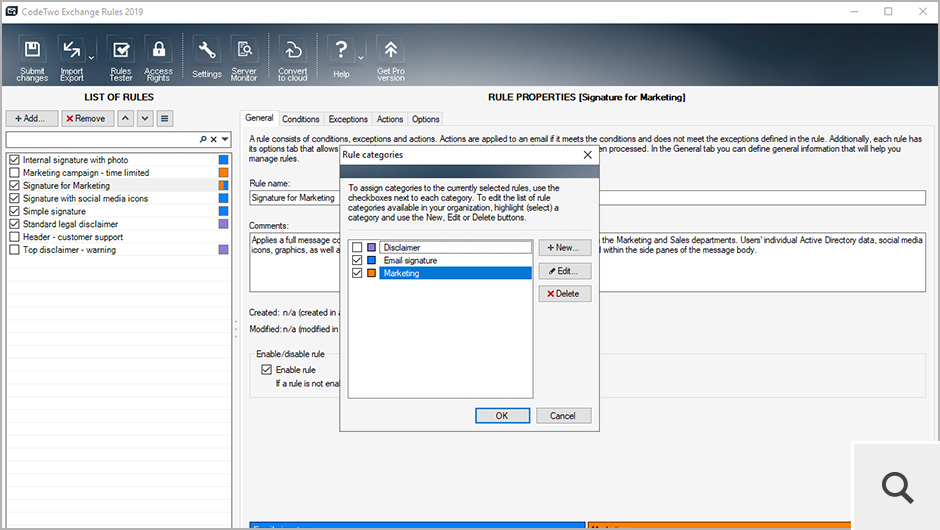Switch to the Options tab
940x530 pixels.
click(426, 119)
